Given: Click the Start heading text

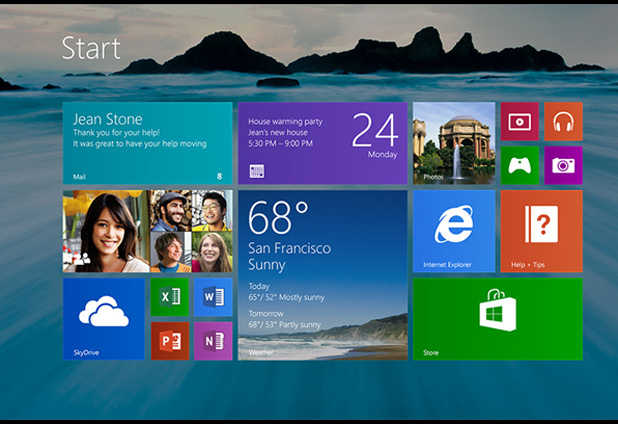Looking at the screenshot, I should pyautogui.click(x=91, y=47).
